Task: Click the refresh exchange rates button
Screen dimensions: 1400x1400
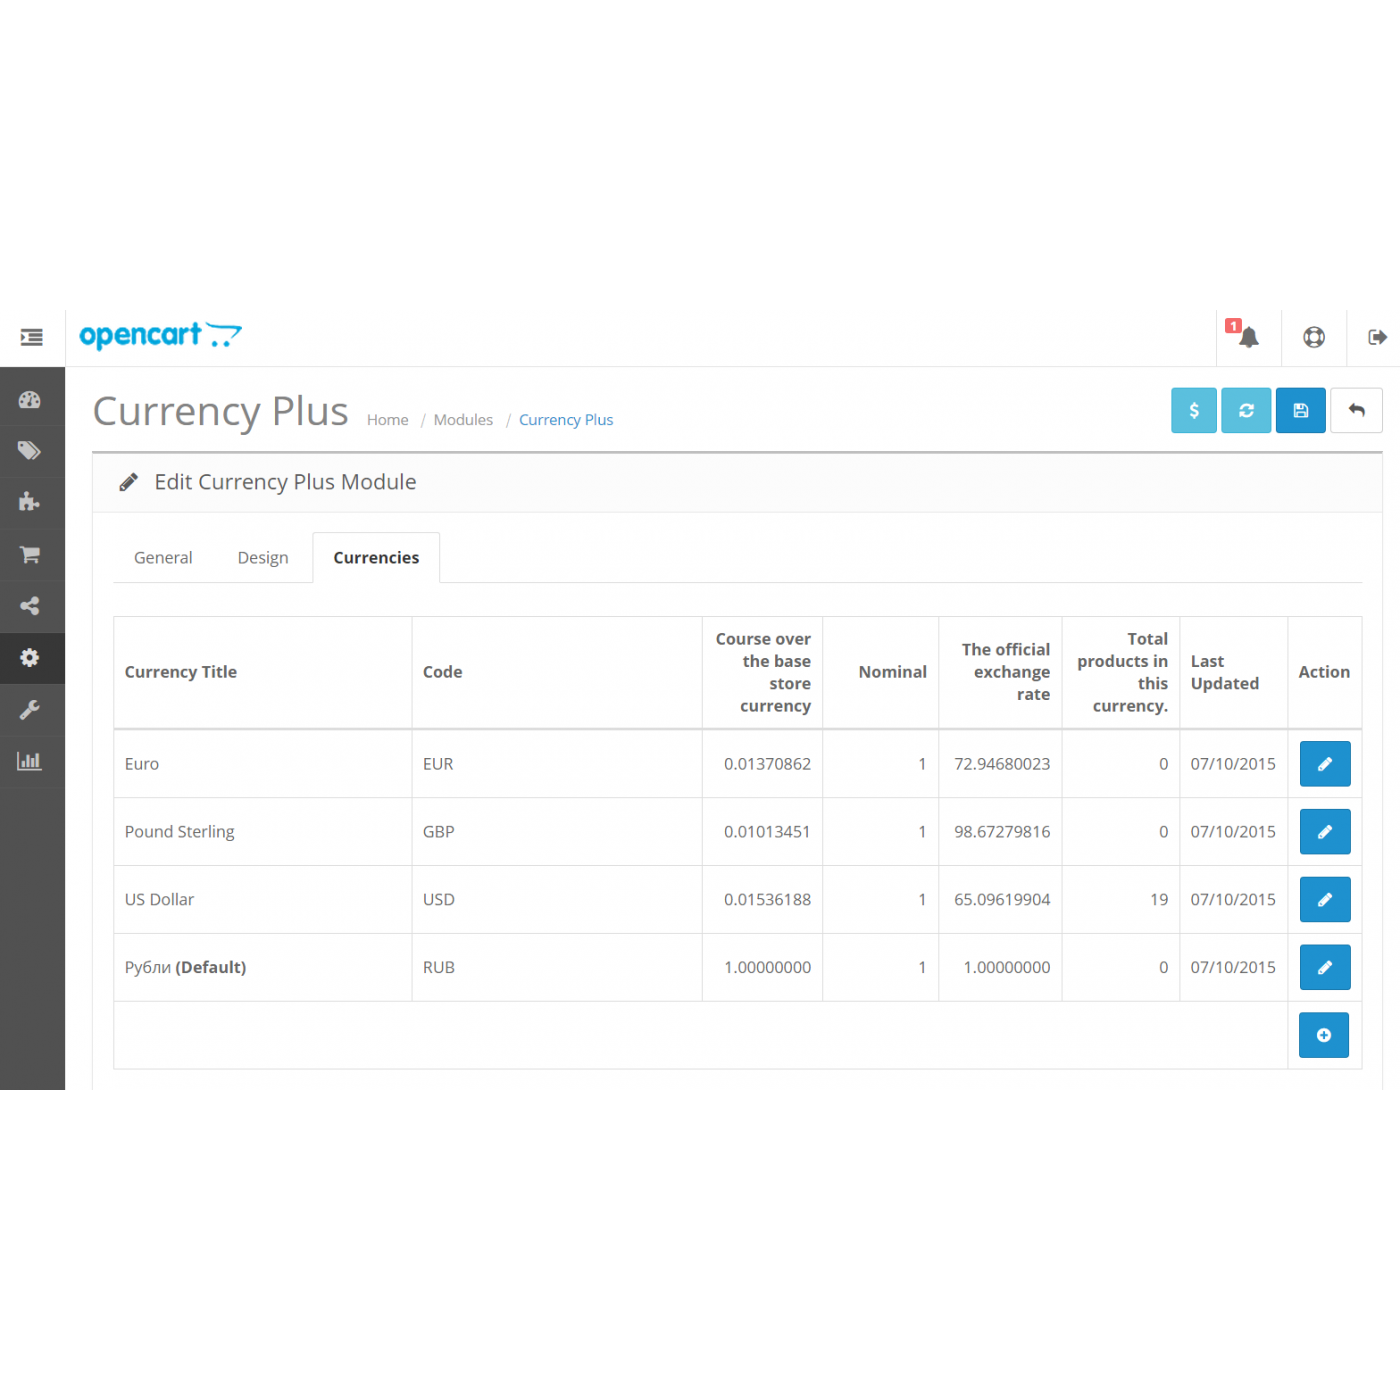Action: (x=1246, y=410)
